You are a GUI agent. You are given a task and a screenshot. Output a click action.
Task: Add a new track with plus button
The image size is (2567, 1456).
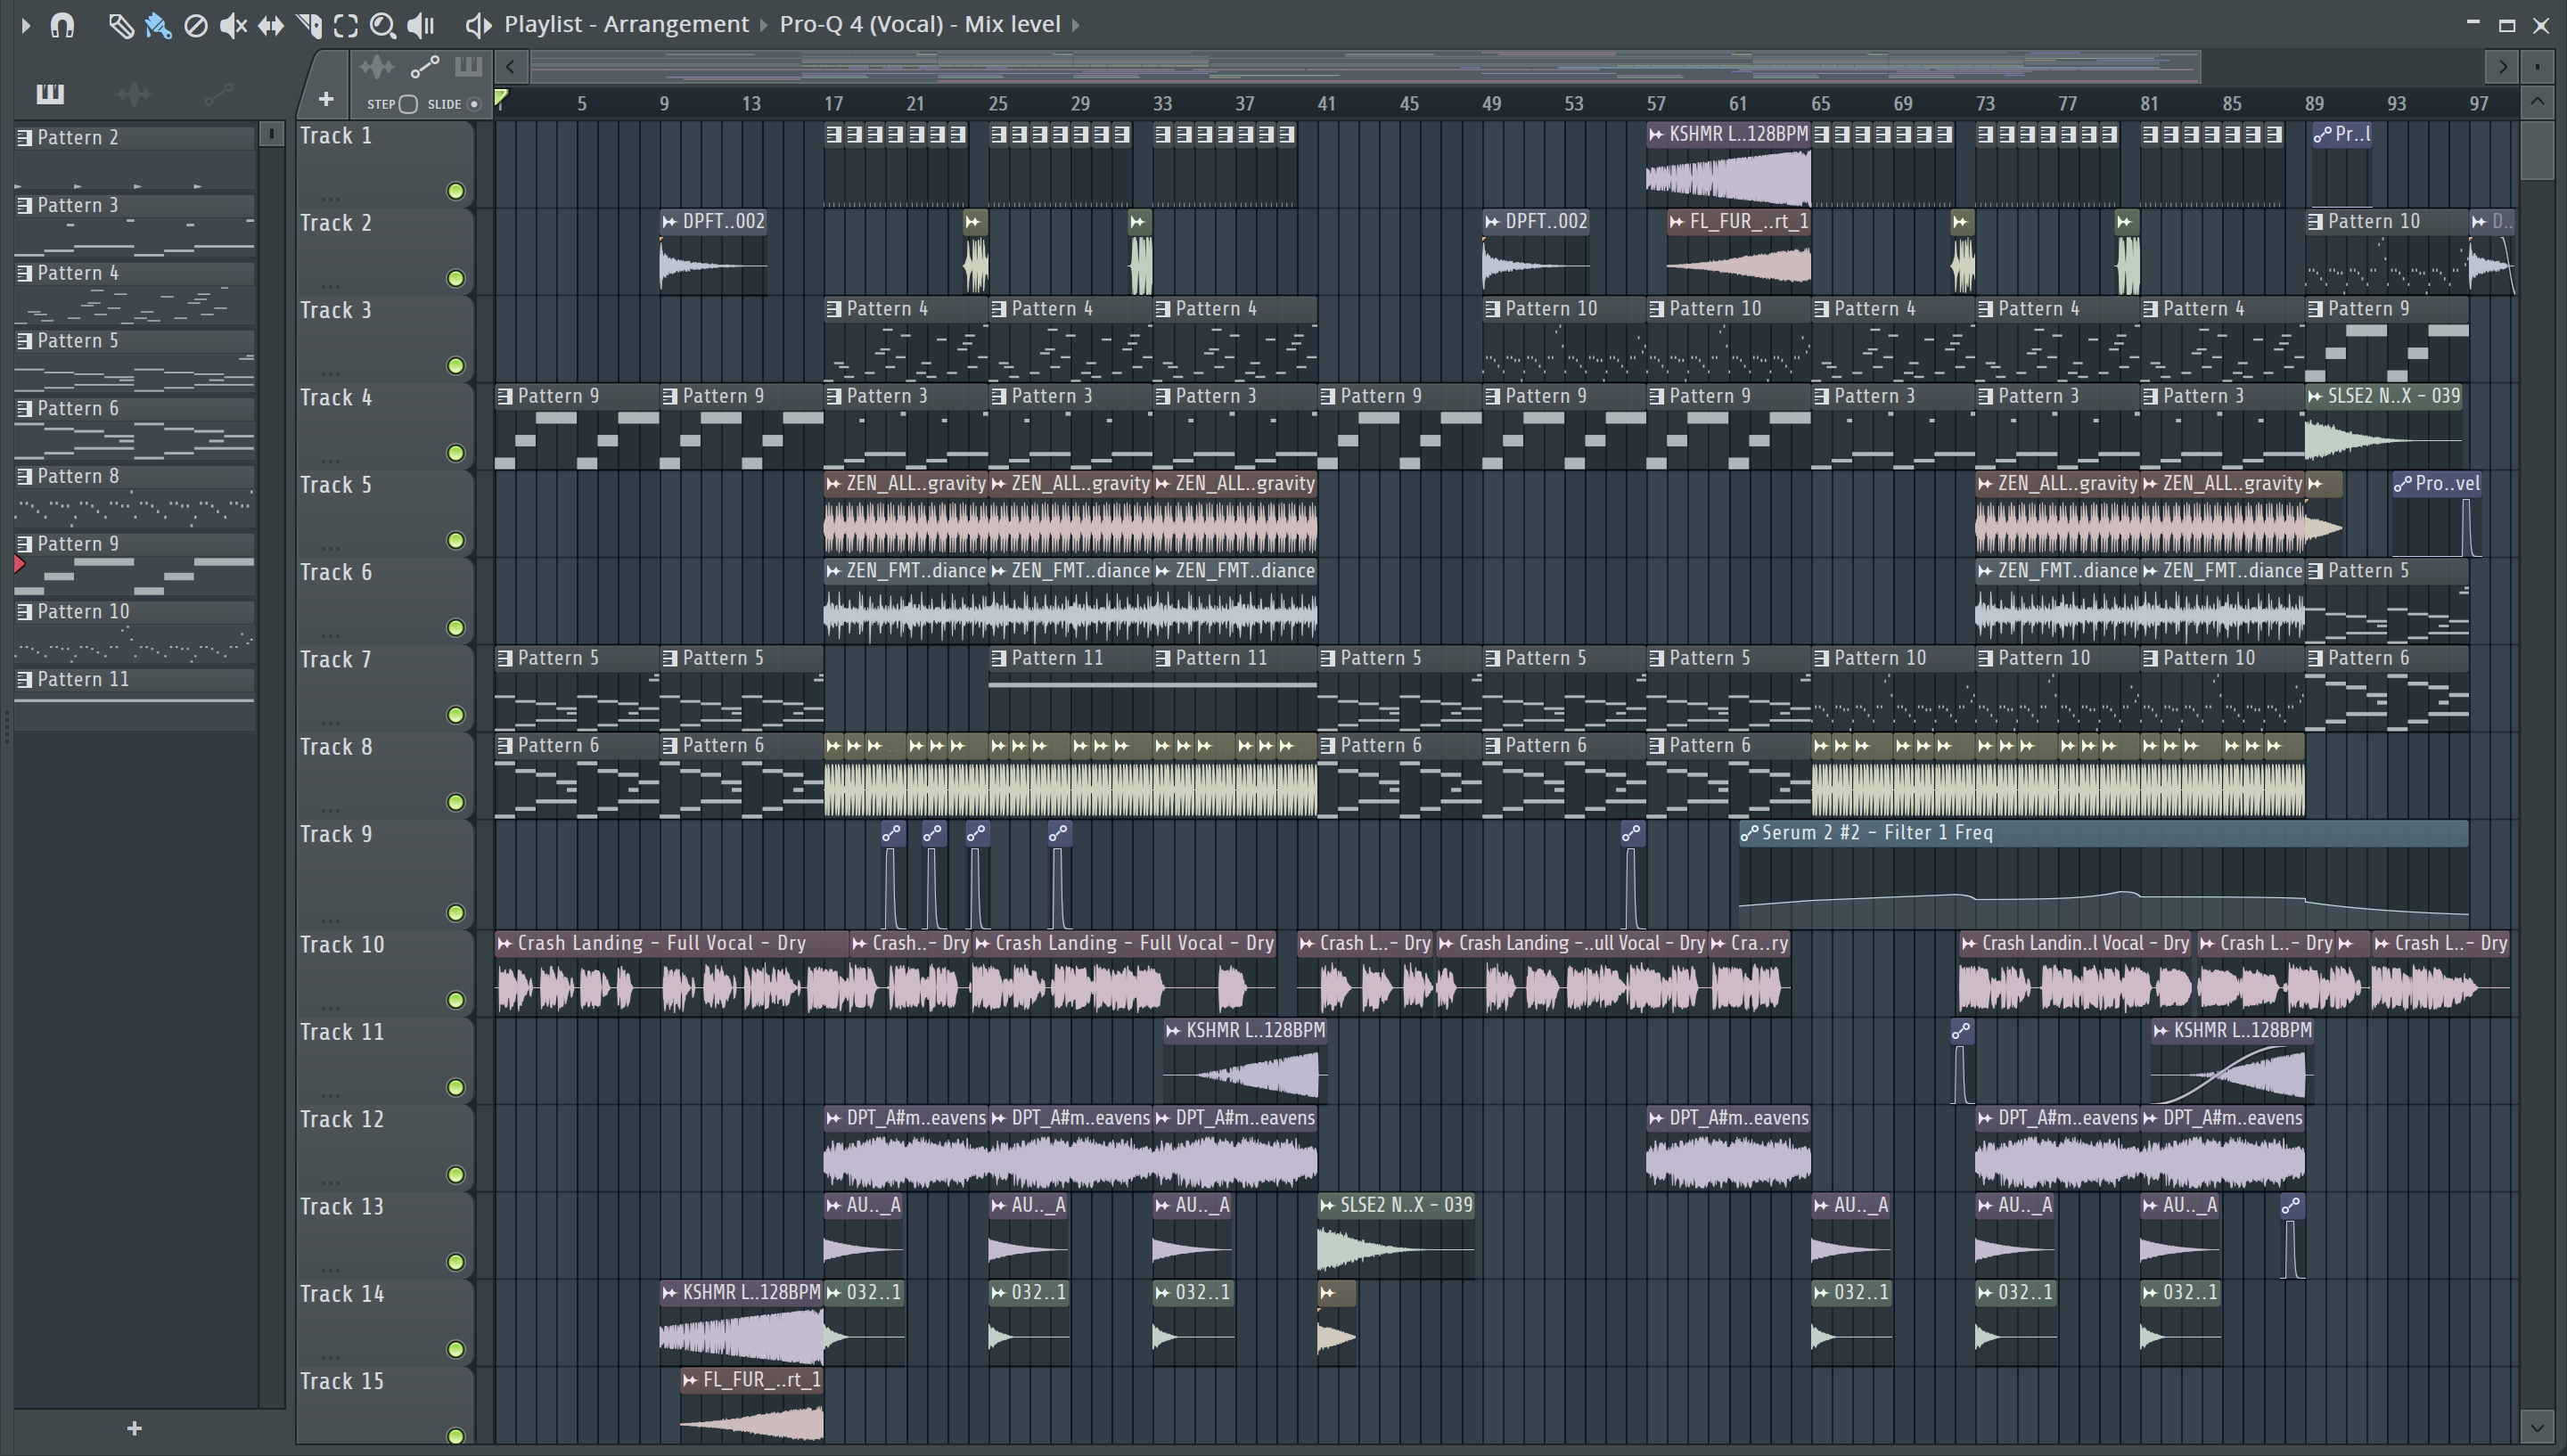pyautogui.click(x=325, y=99)
